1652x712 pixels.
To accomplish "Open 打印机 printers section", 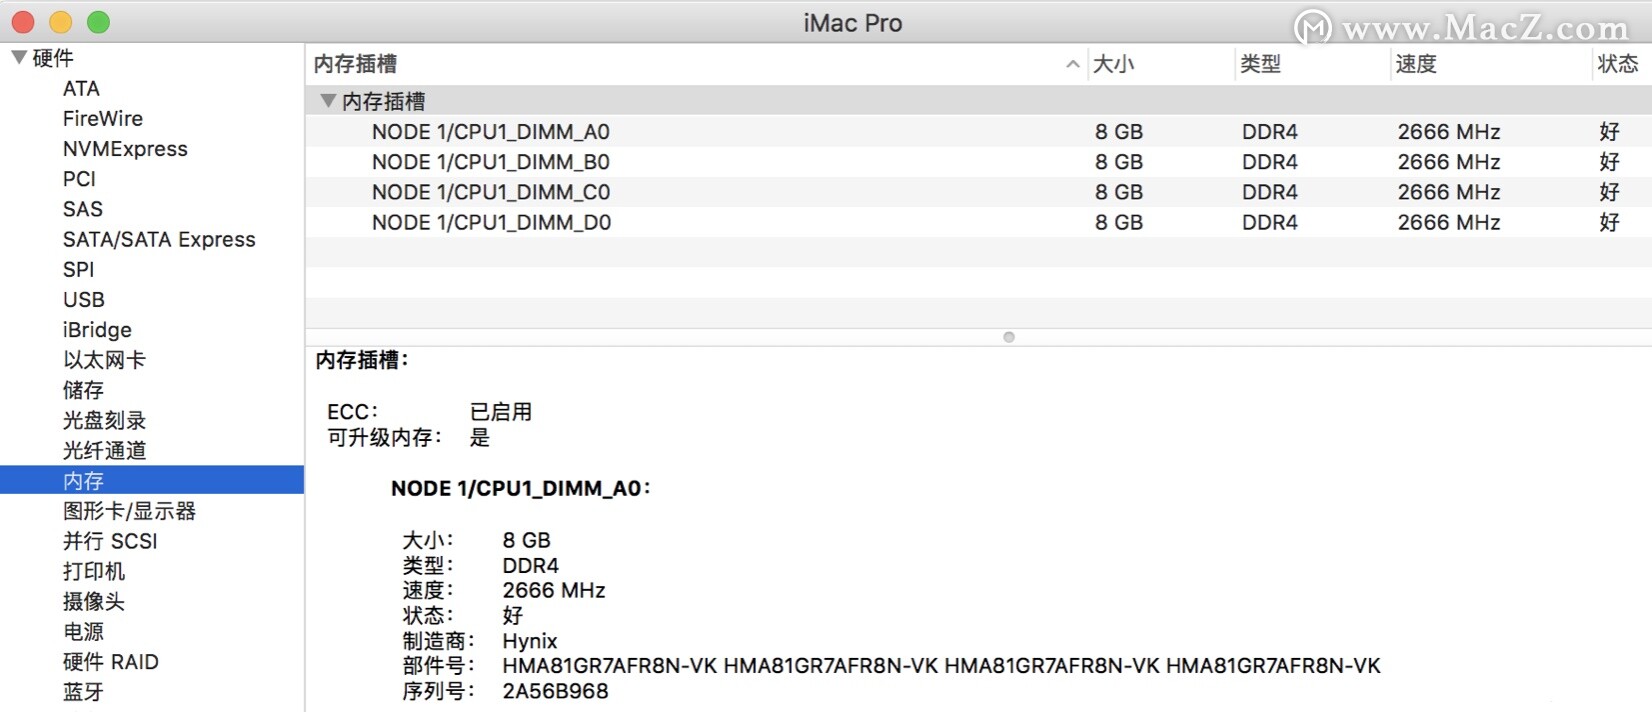I will pos(94,571).
